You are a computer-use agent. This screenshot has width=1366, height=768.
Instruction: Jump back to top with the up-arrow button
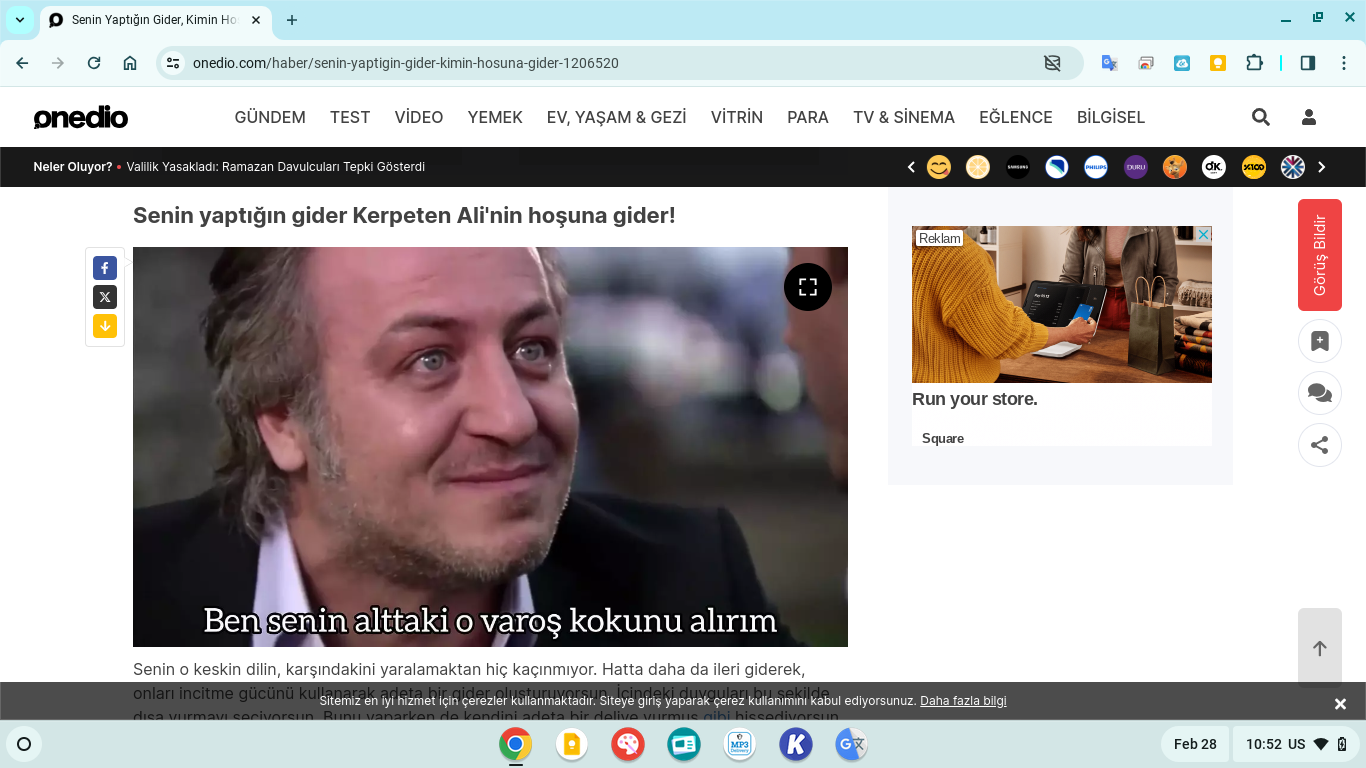[x=1320, y=648]
